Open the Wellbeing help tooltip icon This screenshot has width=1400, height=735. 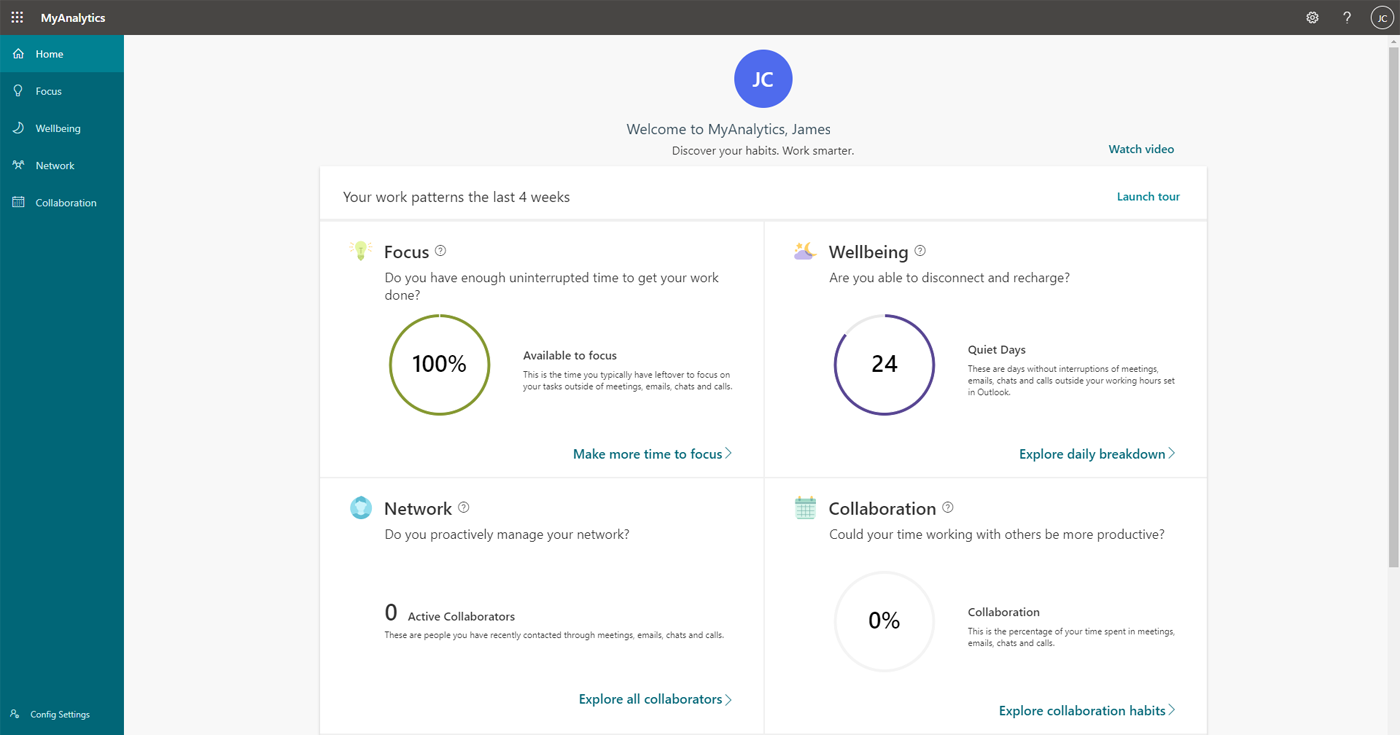(919, 250)
